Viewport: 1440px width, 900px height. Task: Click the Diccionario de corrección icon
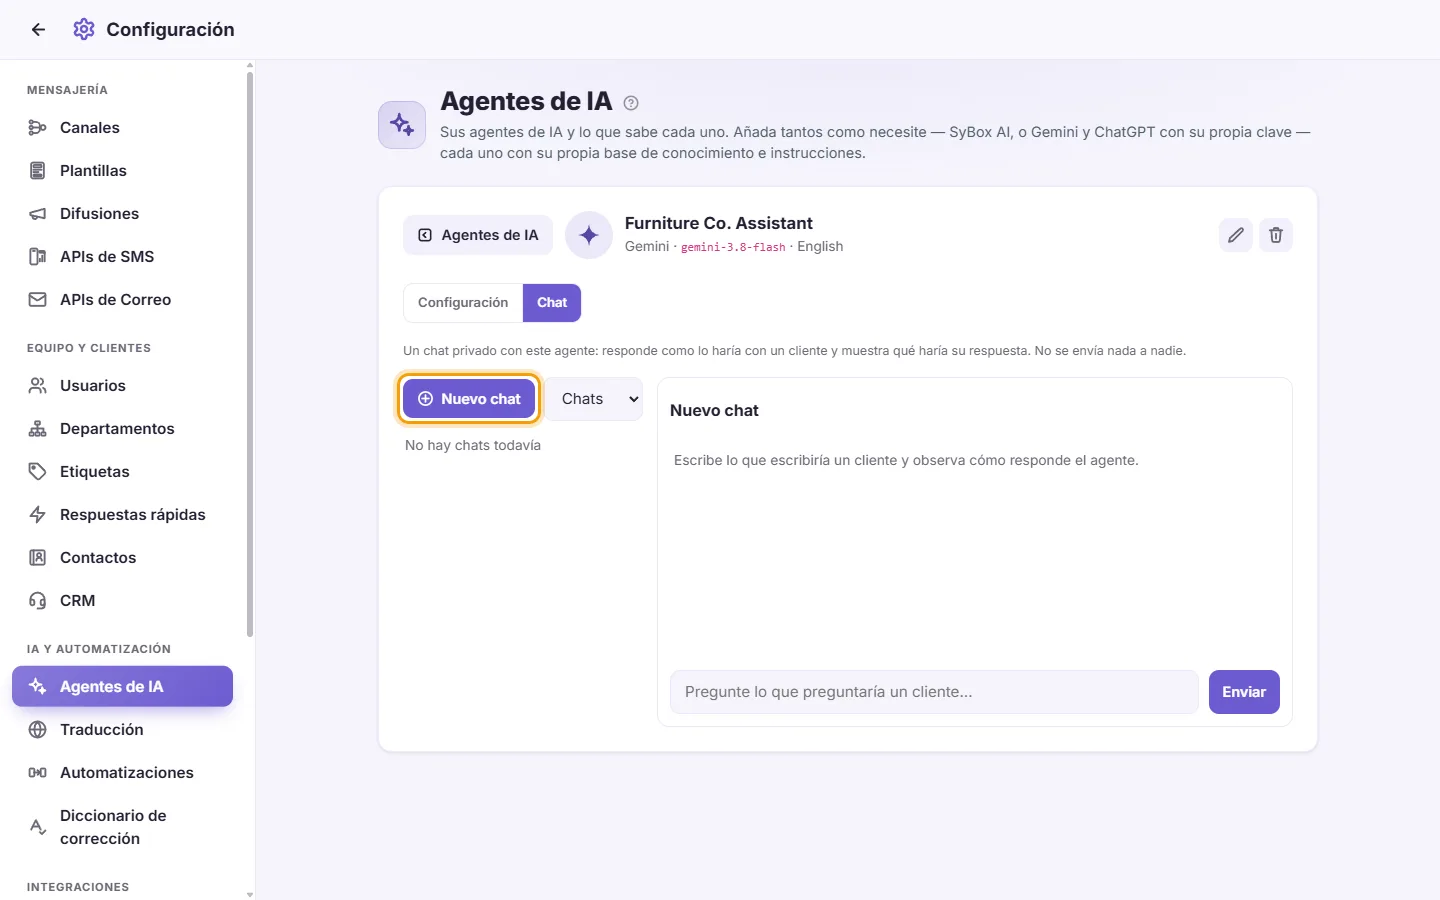pyautogui.click(x=38, y=827)
